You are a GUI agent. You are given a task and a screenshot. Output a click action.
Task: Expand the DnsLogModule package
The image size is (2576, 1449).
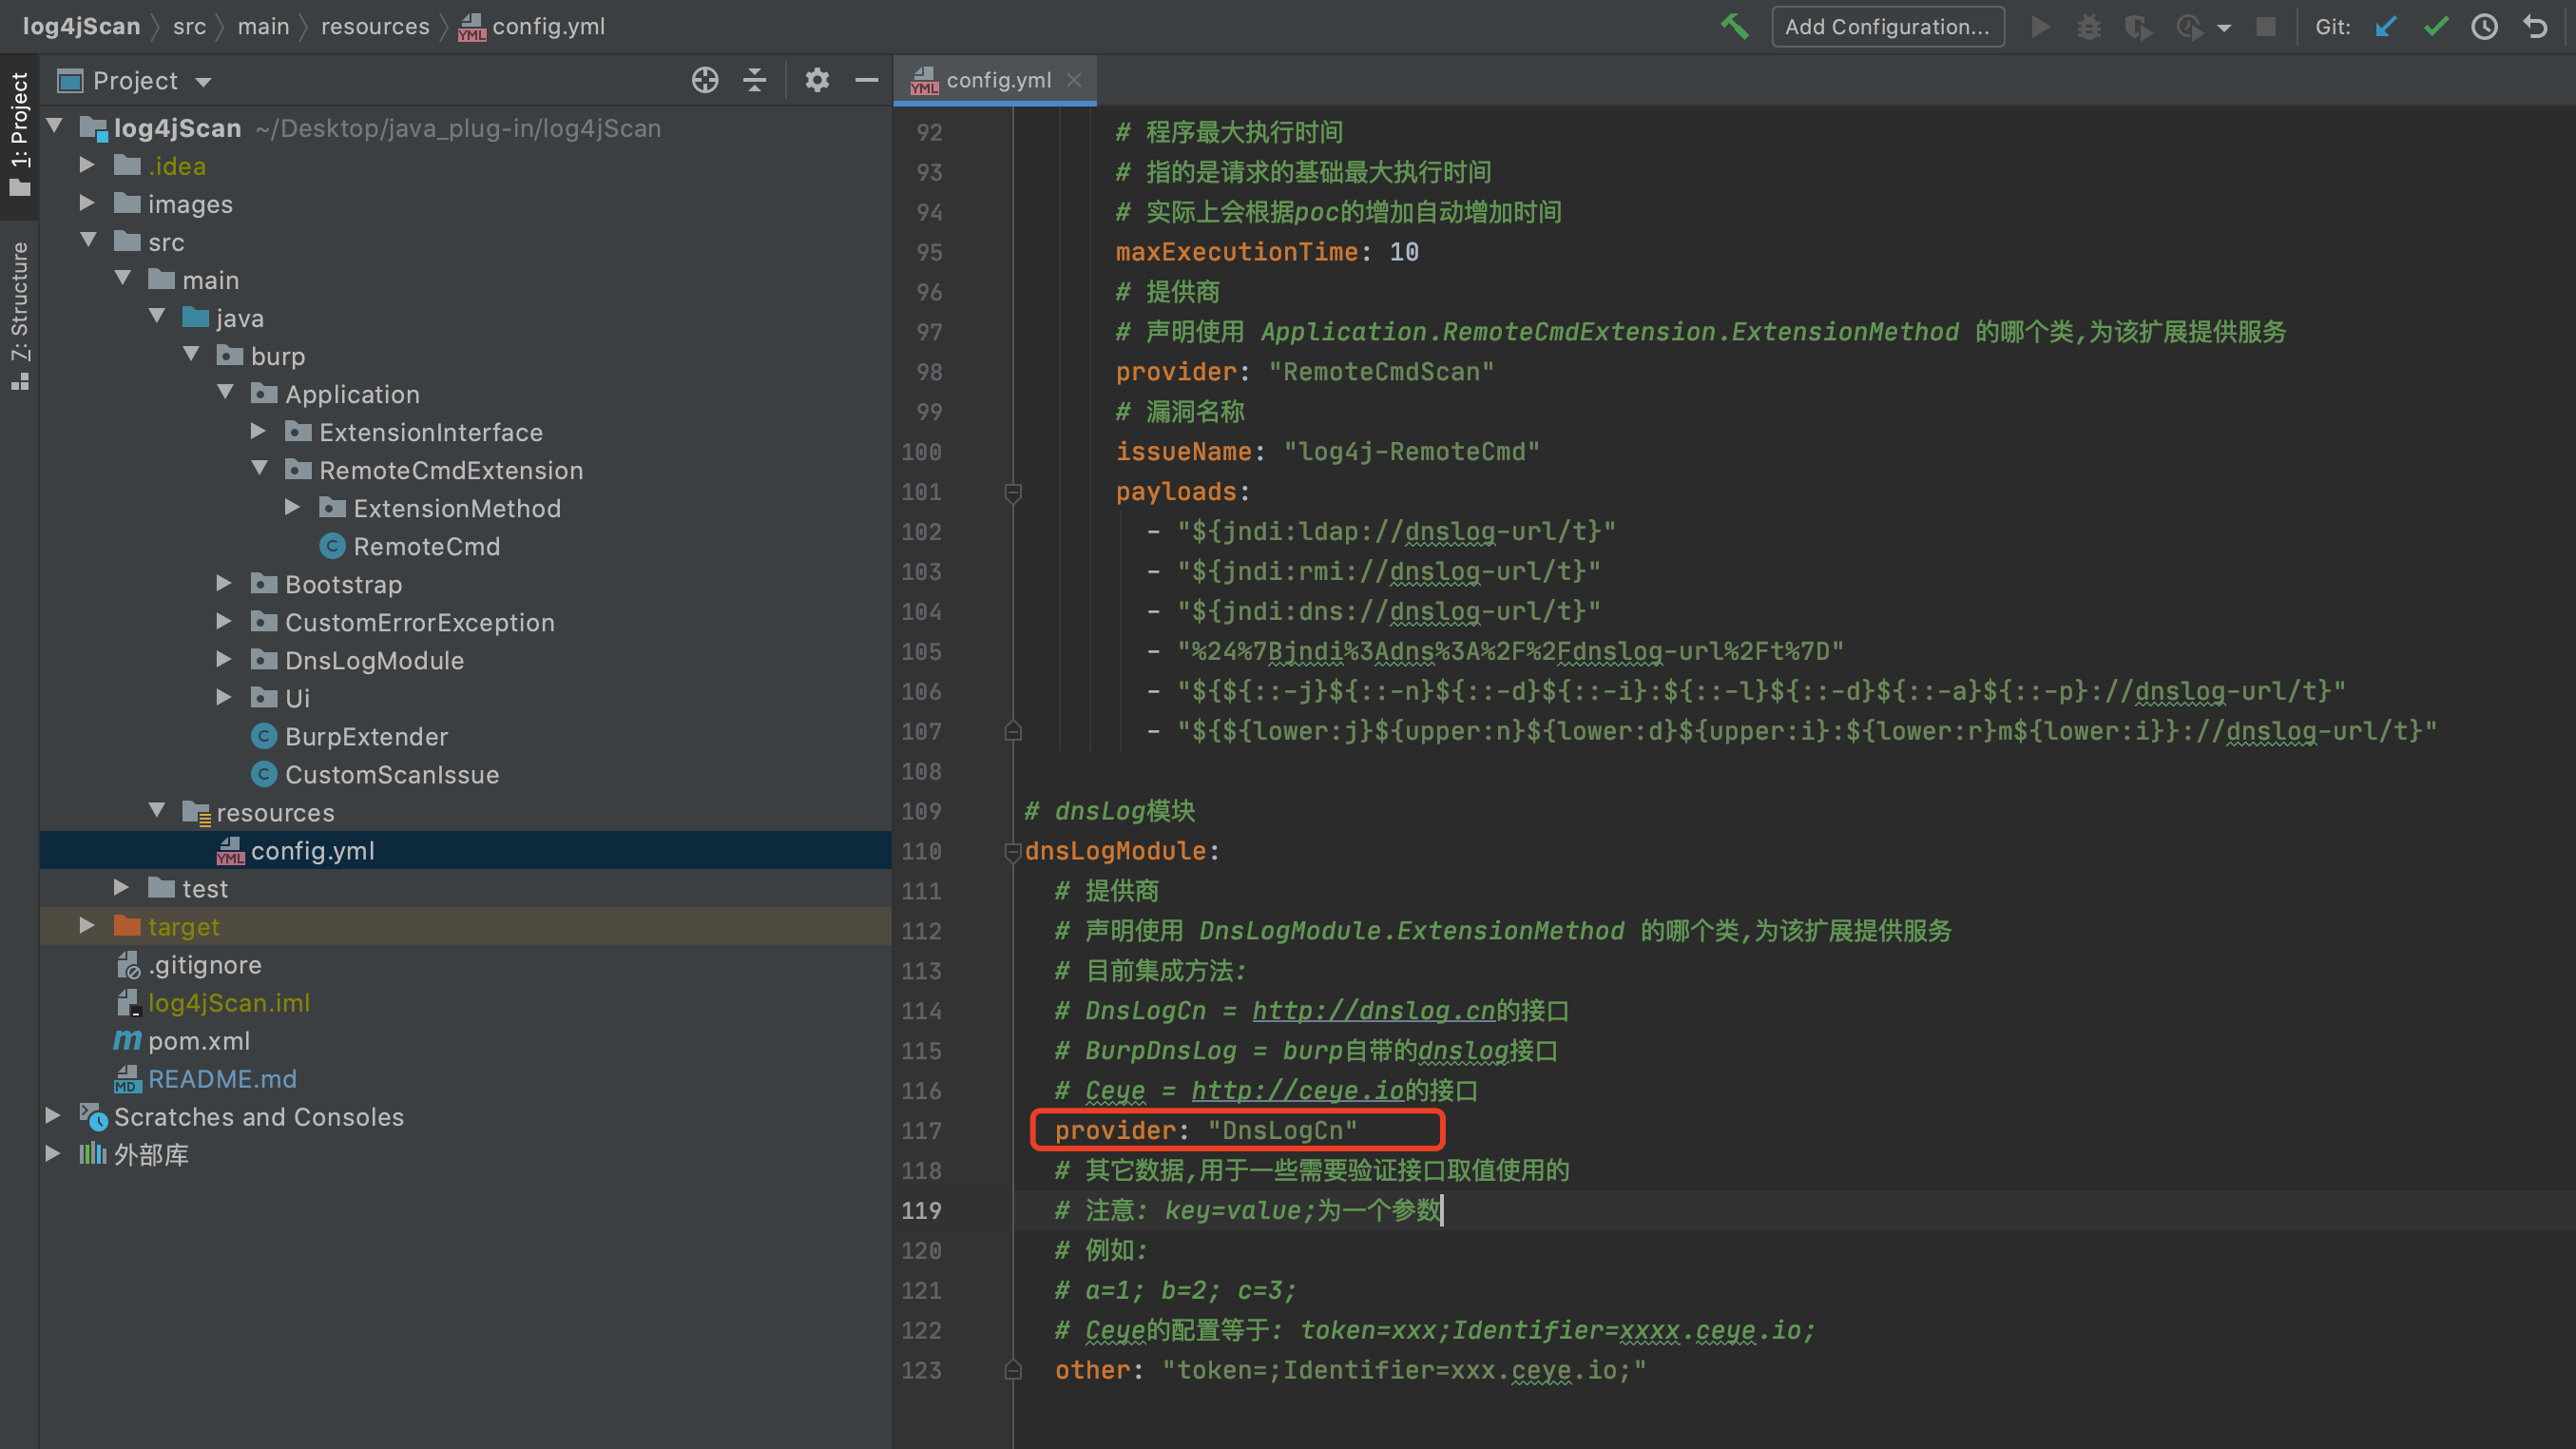(x=224, y=660)
